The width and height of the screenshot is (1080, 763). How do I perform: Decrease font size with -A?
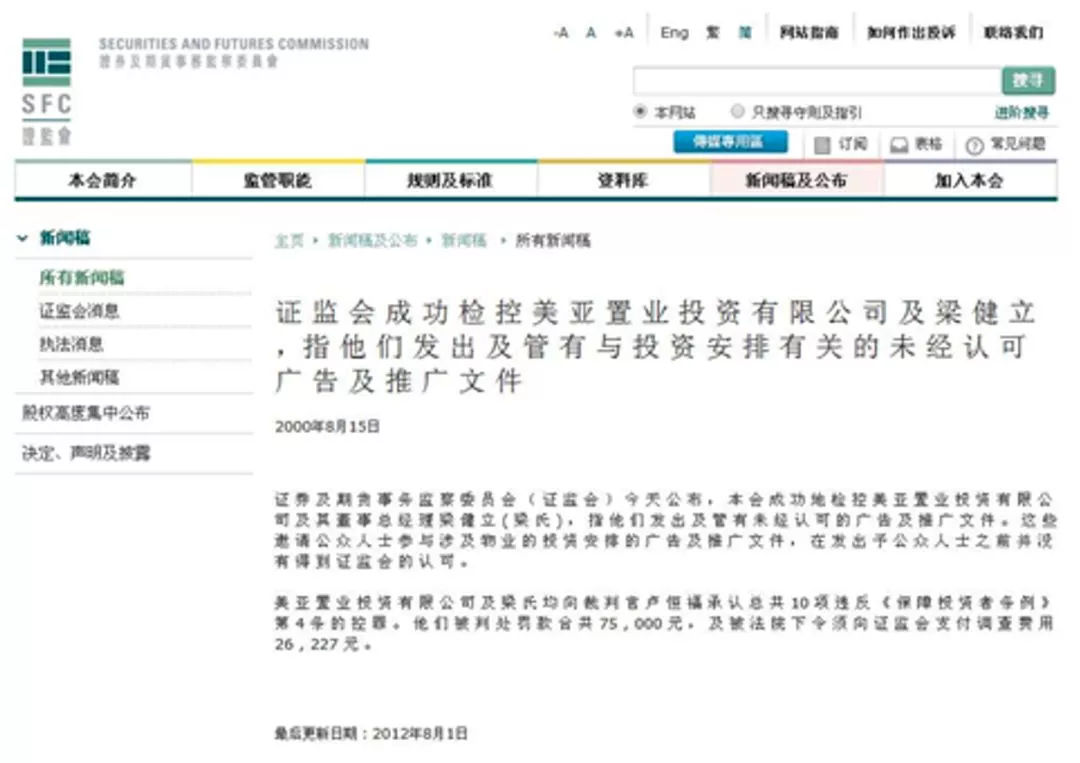click(561, 32)
